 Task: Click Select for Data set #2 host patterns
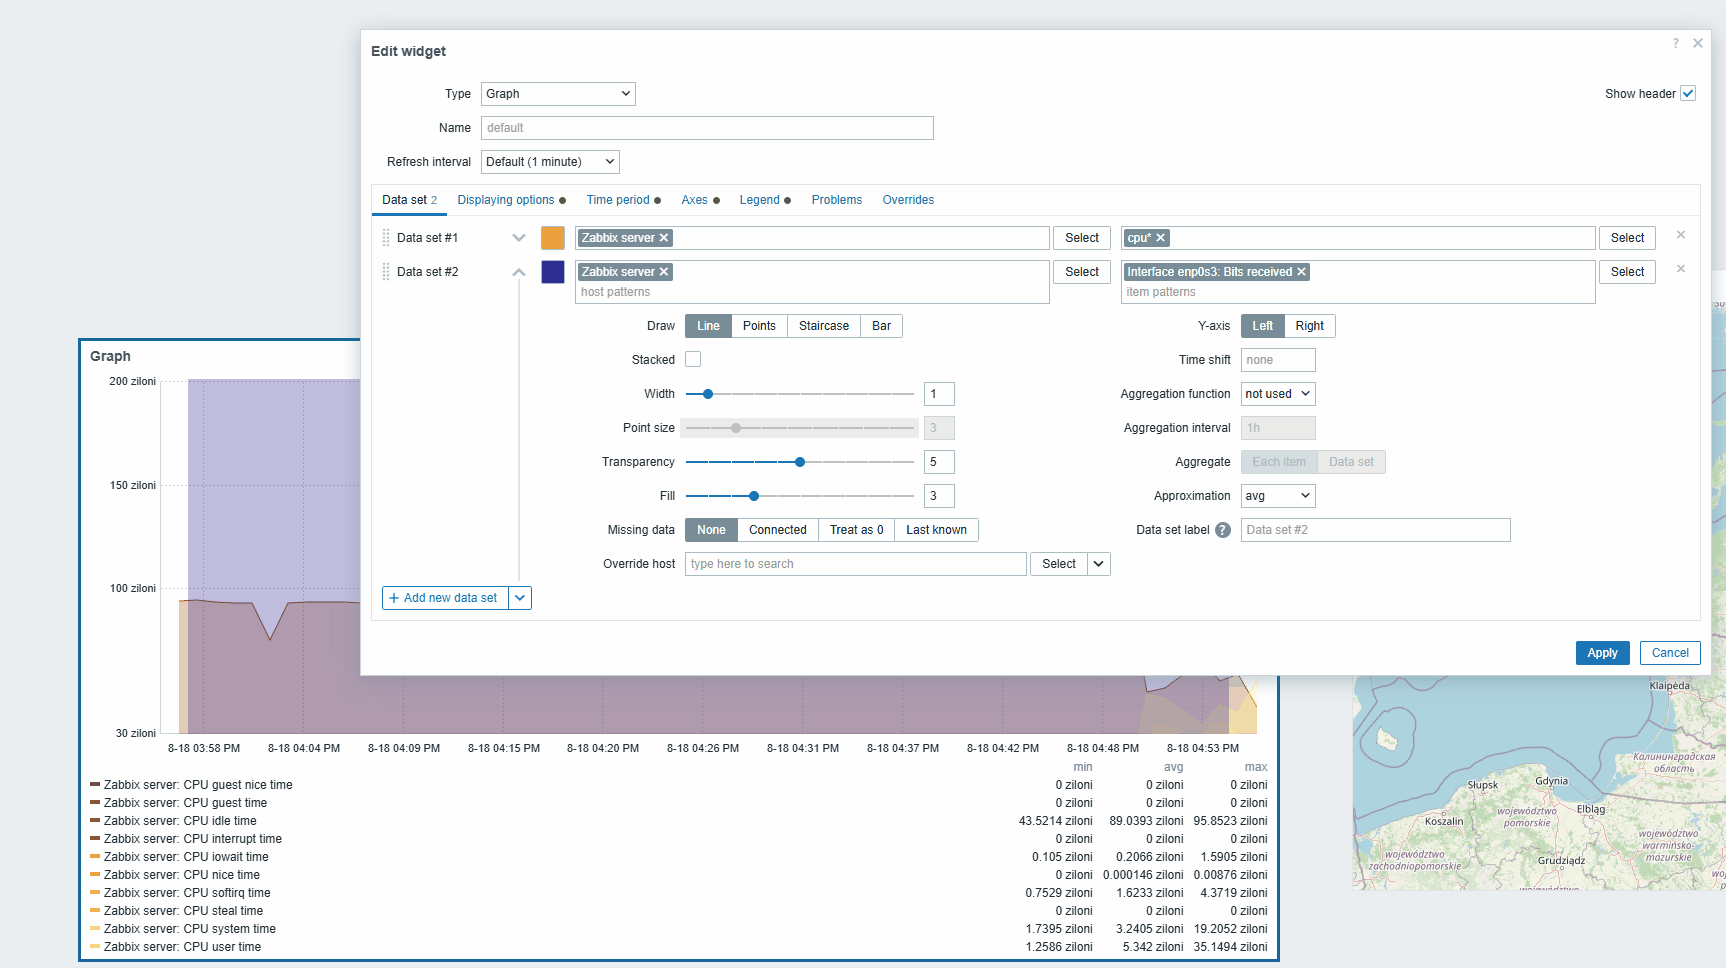(1082, 272)
